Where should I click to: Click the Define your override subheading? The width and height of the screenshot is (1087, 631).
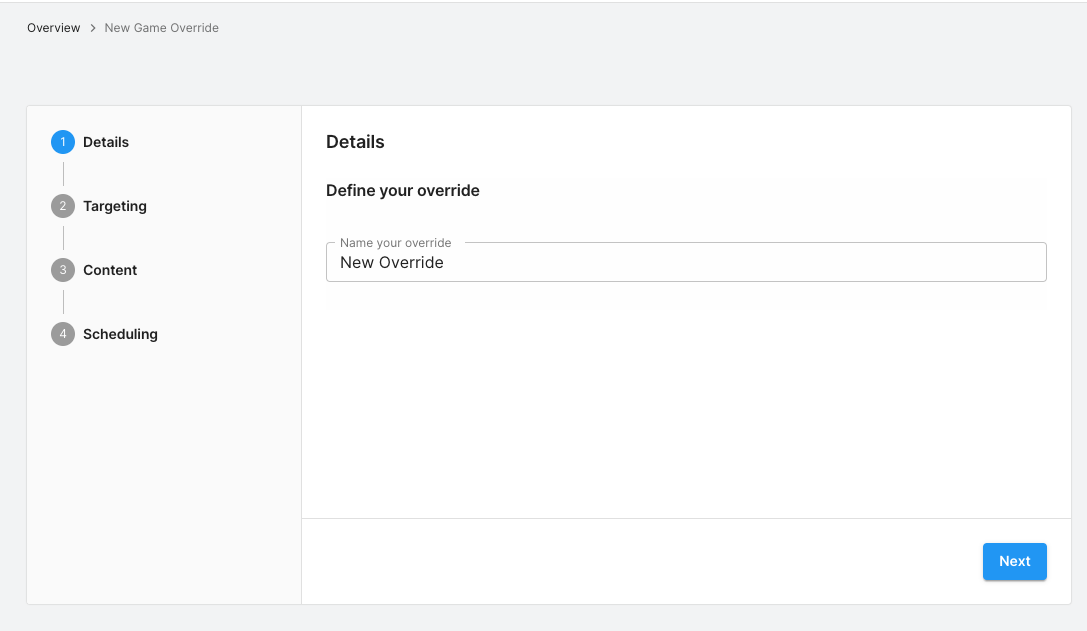point(403,190)
